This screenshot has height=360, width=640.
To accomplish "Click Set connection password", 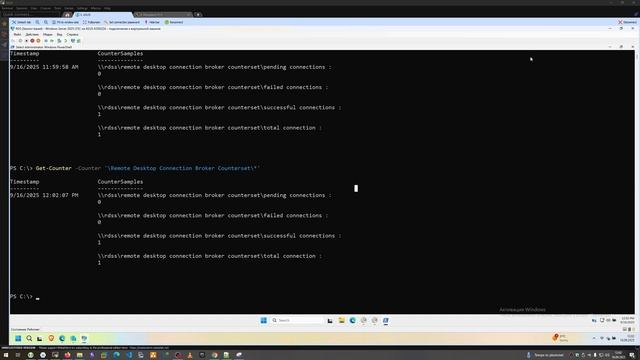I will coord(122,22).
